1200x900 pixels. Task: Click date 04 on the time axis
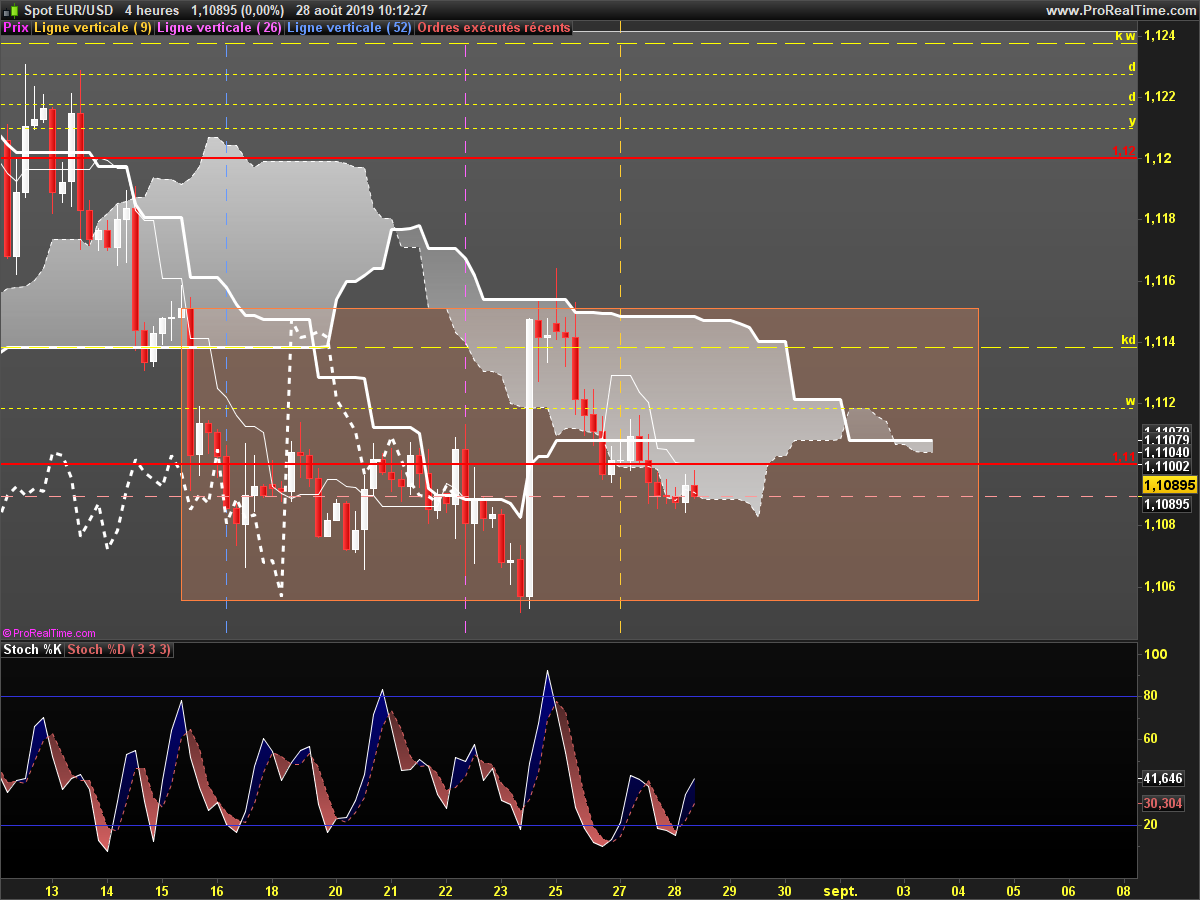click(958, 890)
